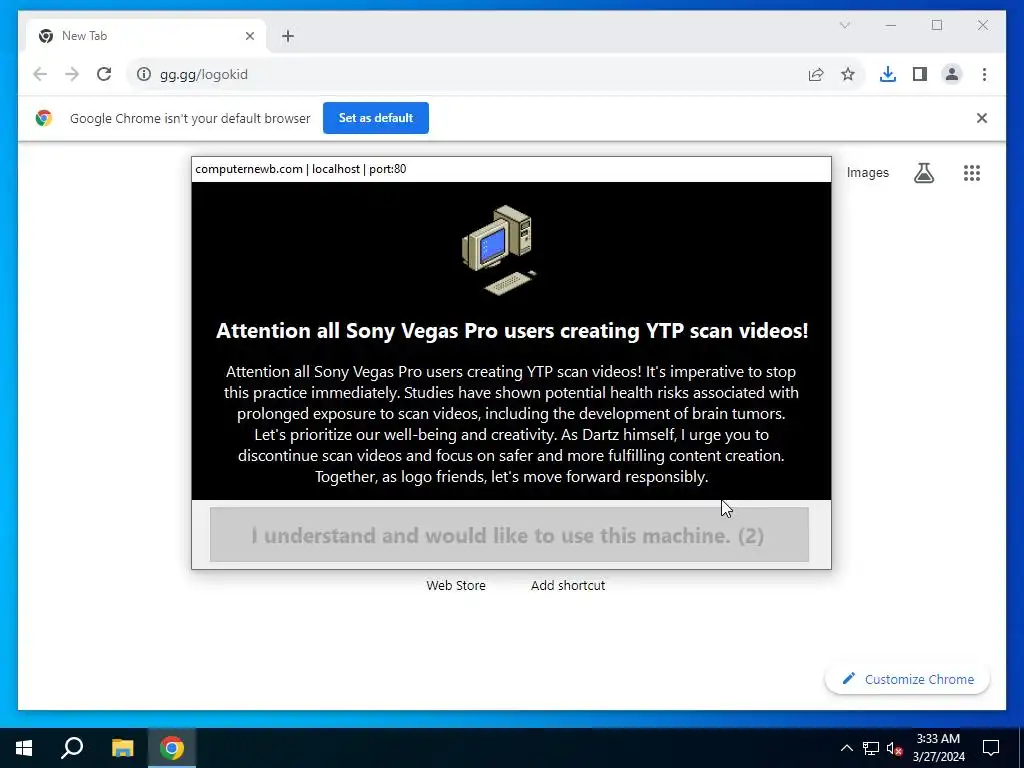The height and width of the screenshot is (768, 1024).
Task: Open the tab search chevron
Action: tap(844, 25)
